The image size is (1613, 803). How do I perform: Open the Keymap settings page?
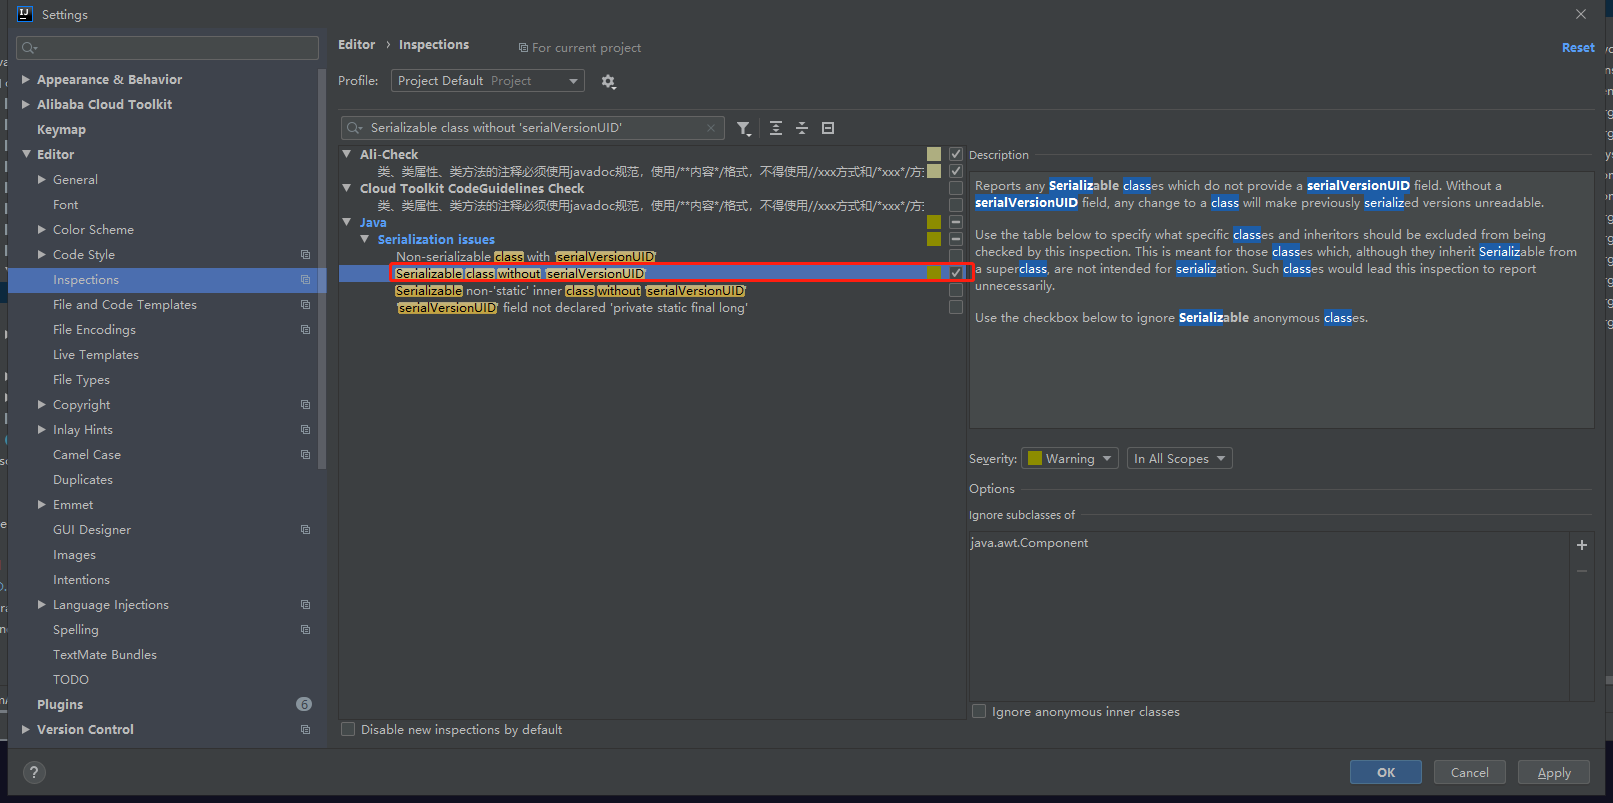[61, 130]
